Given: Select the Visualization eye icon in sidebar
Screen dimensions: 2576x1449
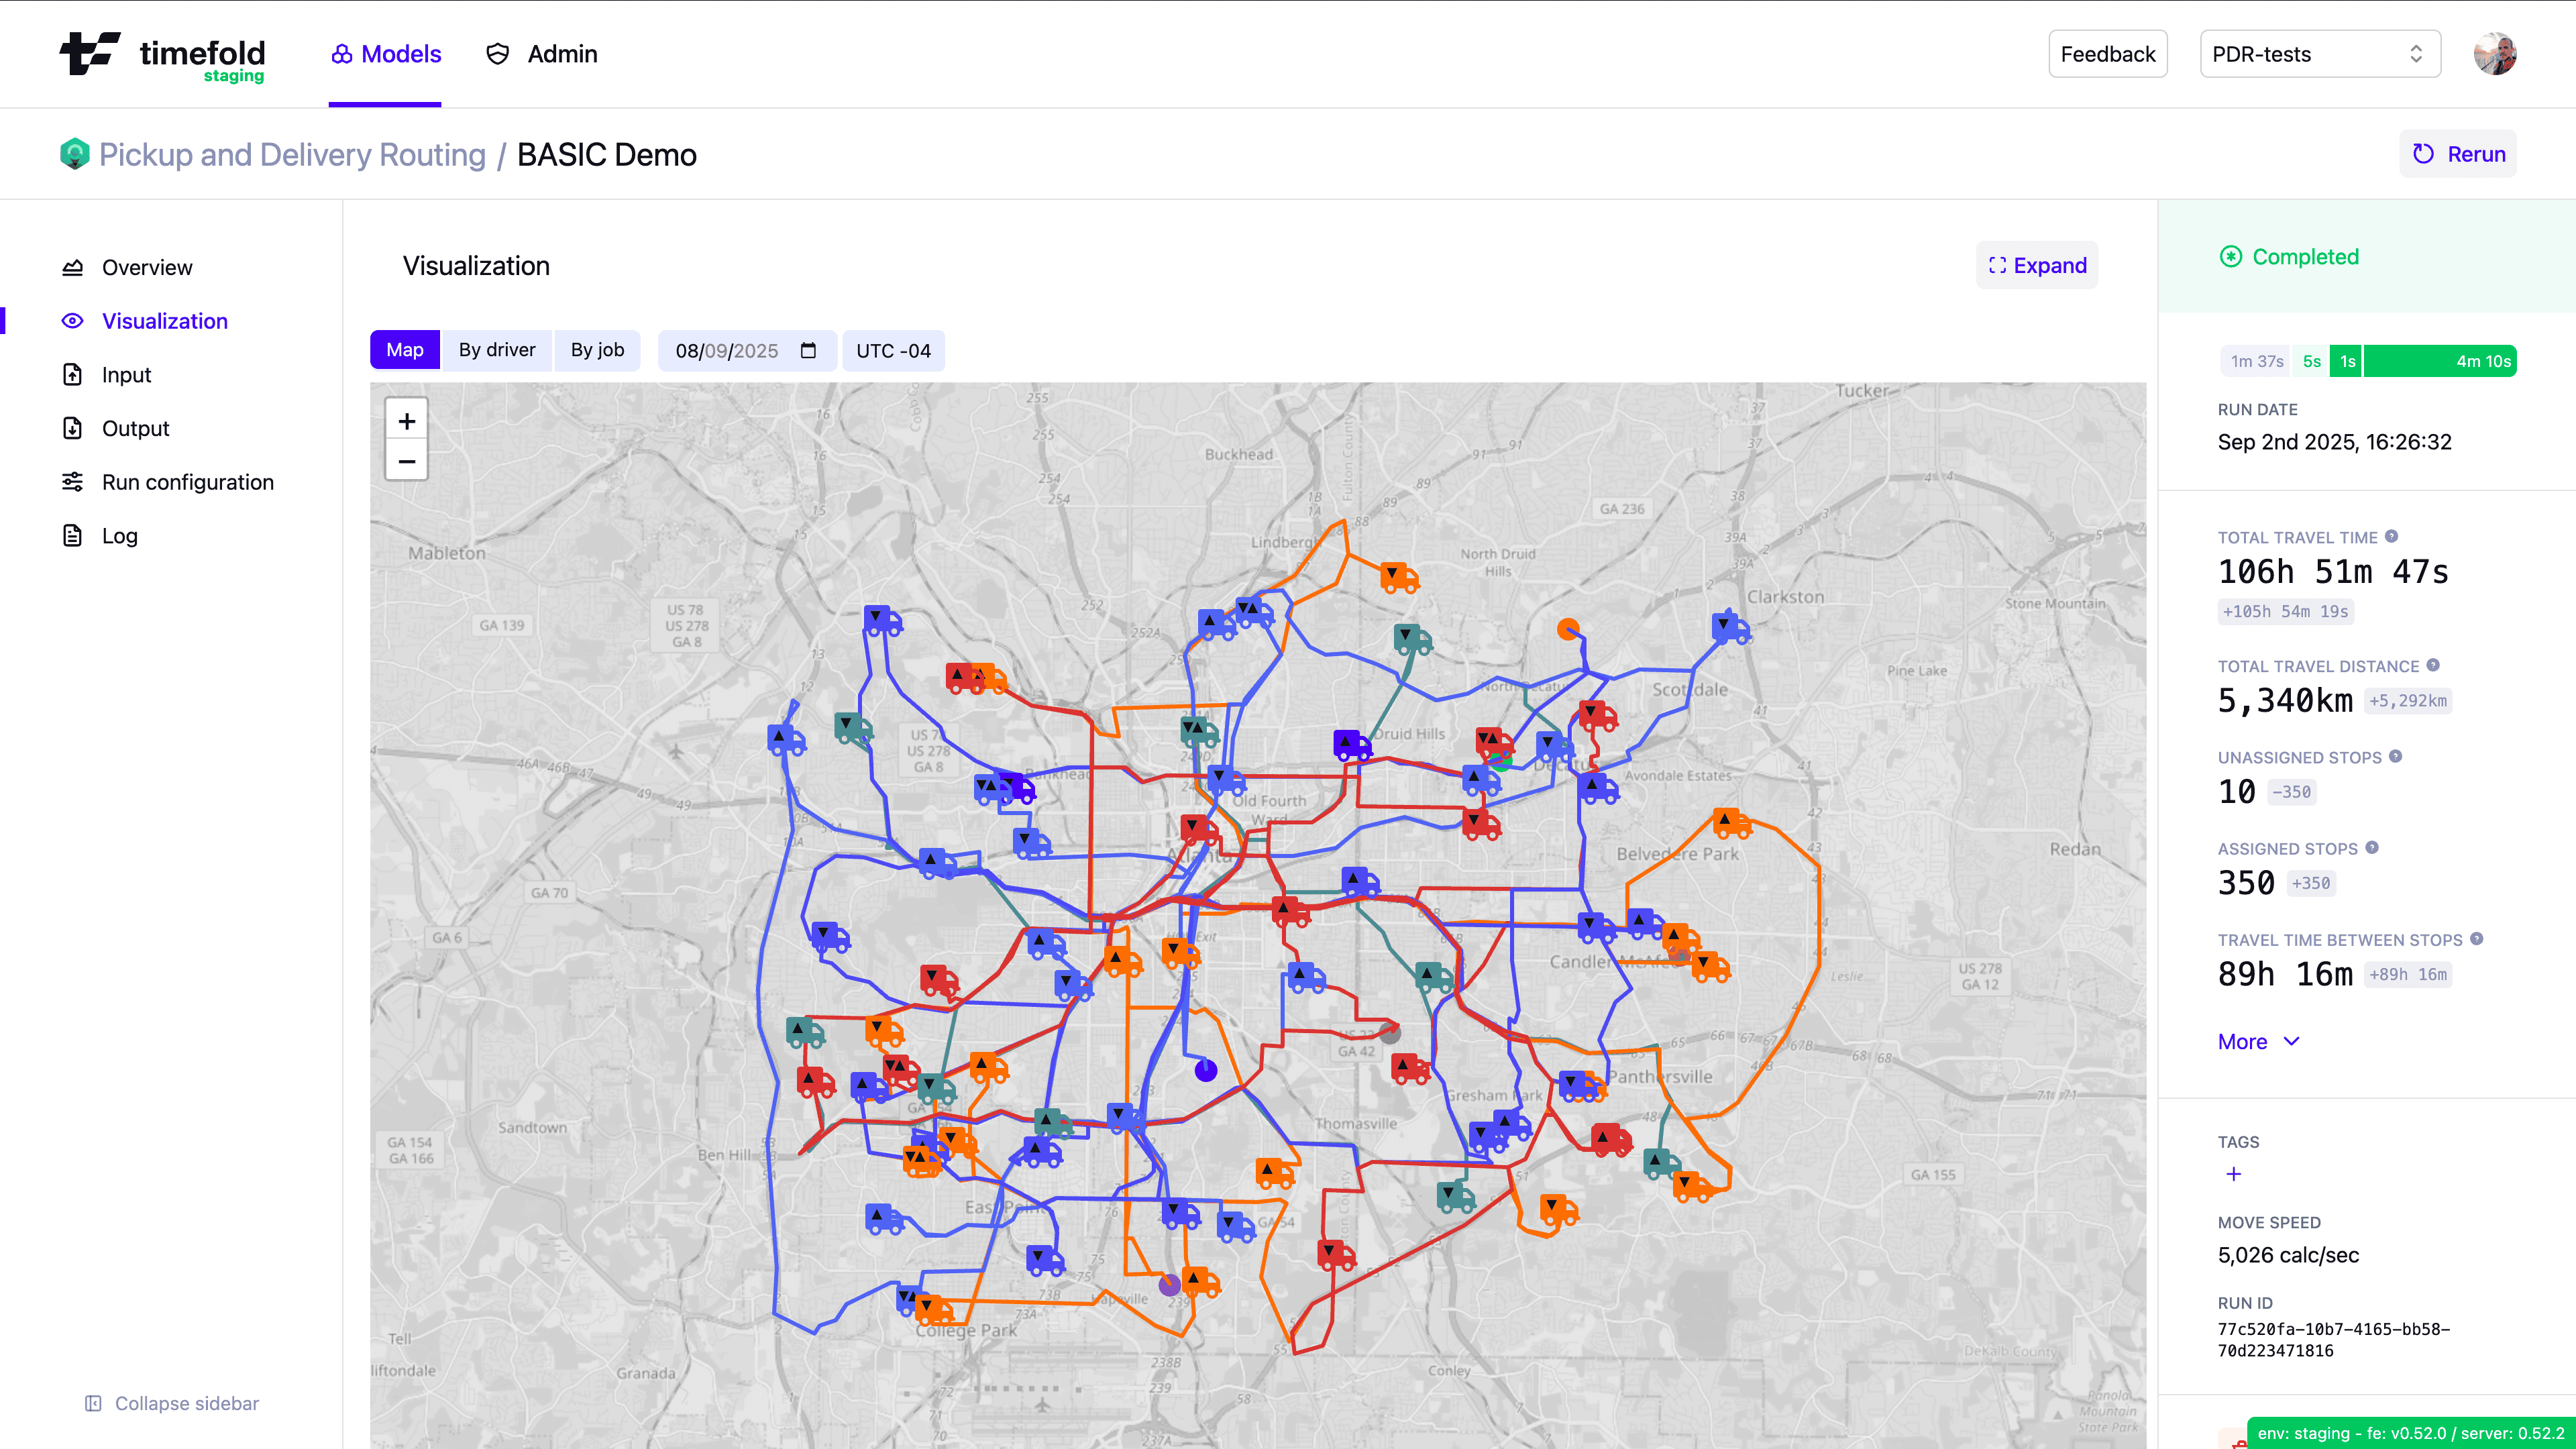Looking at the screenshot, I should coord(72,321).
